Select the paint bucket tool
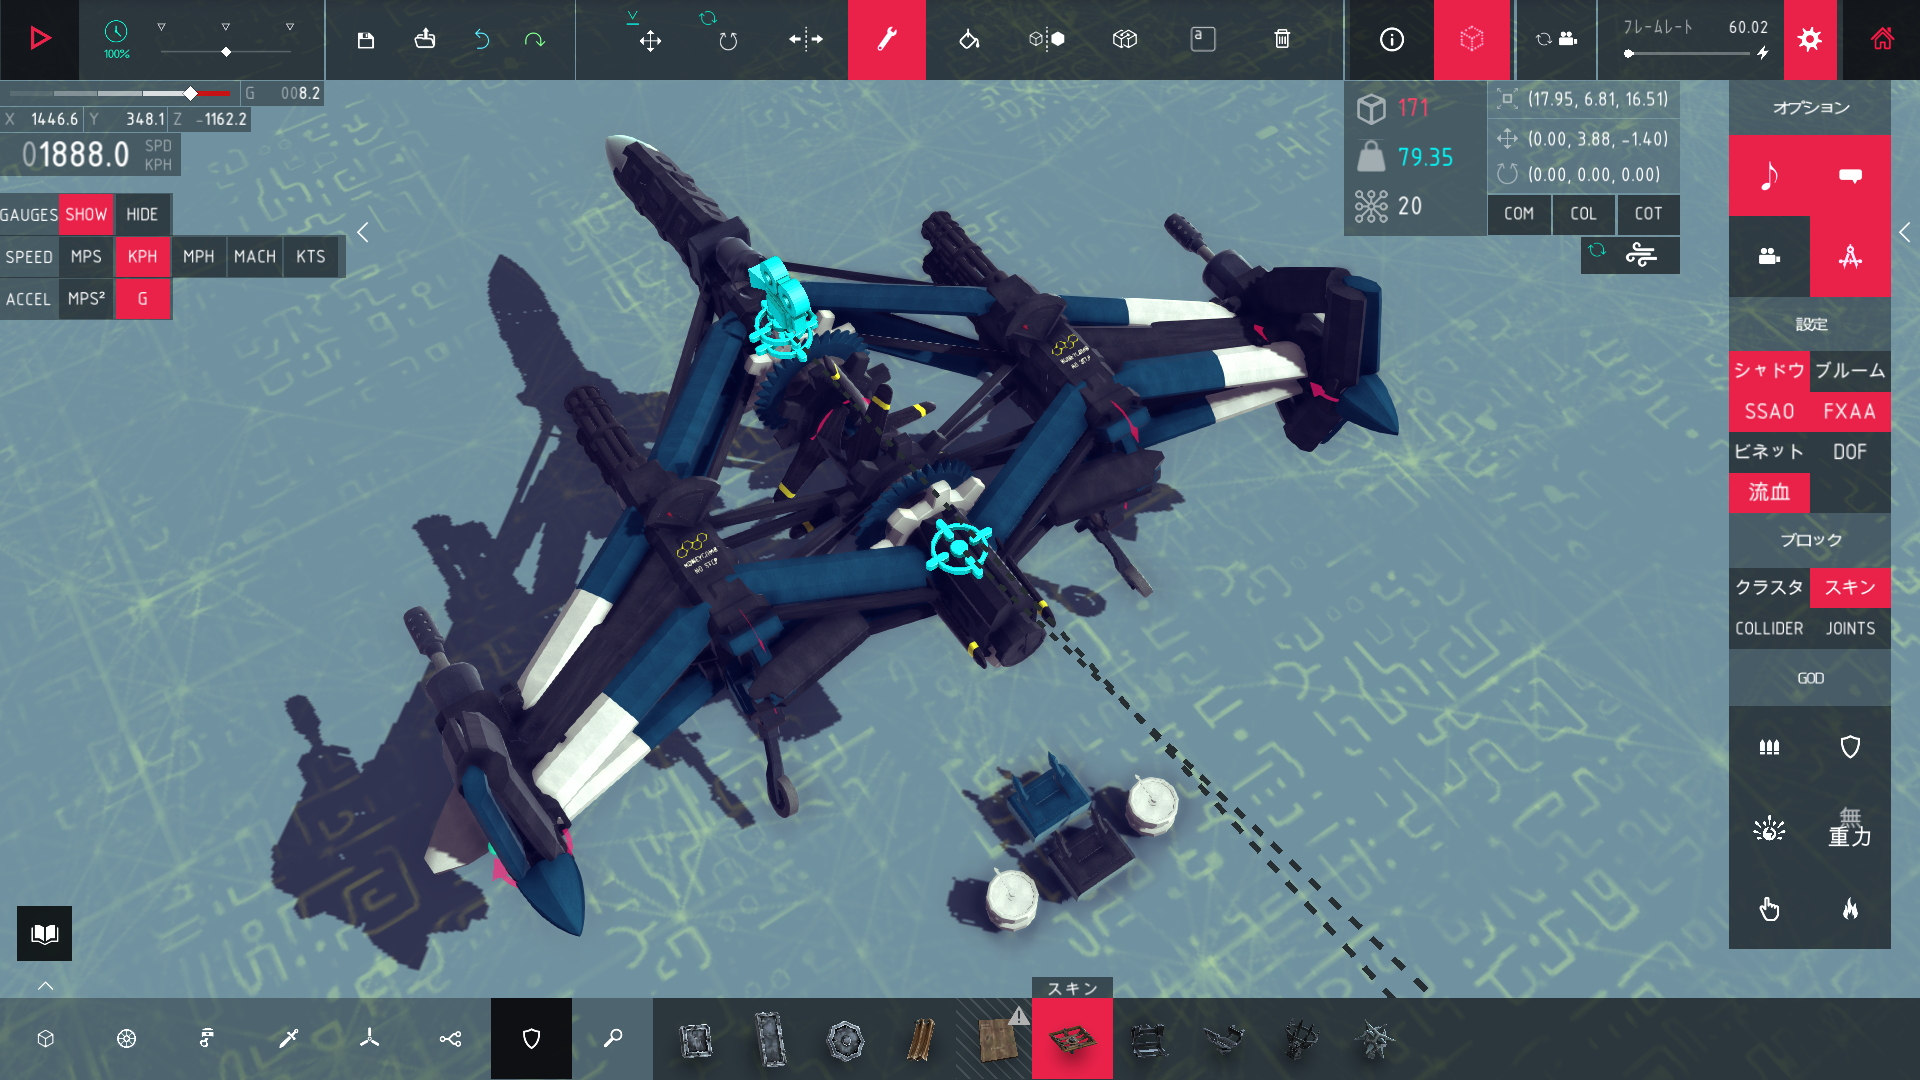The image size is (1920, 1080). pyautogui.click(x=968, y=40)
